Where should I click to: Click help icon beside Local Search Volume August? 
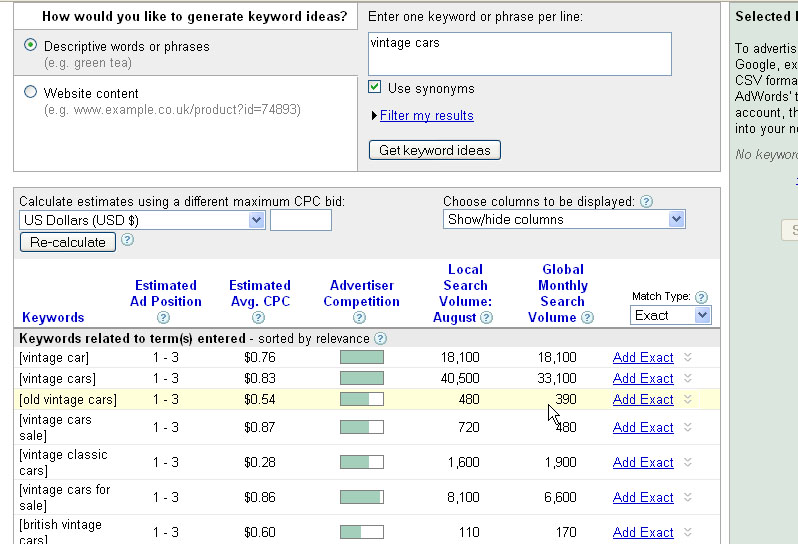(486, 318)
